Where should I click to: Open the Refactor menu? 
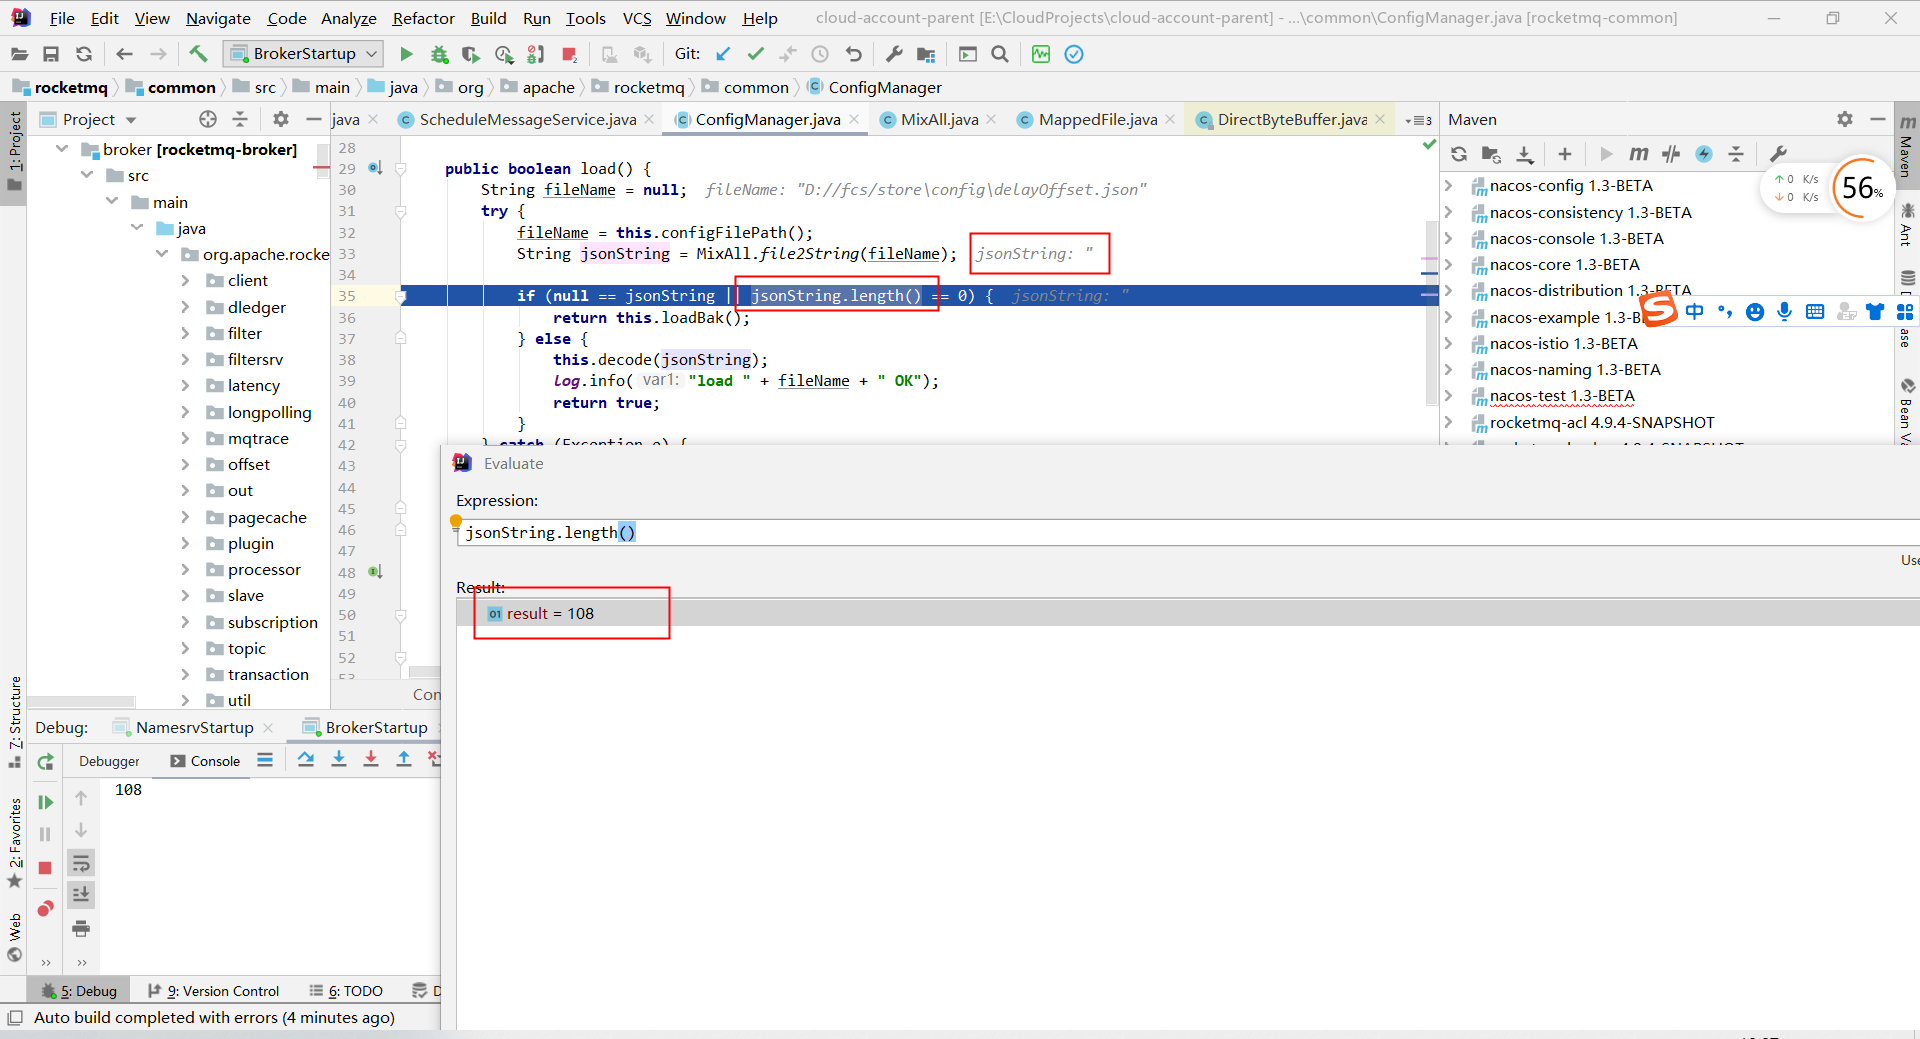(x=423, y=18)
